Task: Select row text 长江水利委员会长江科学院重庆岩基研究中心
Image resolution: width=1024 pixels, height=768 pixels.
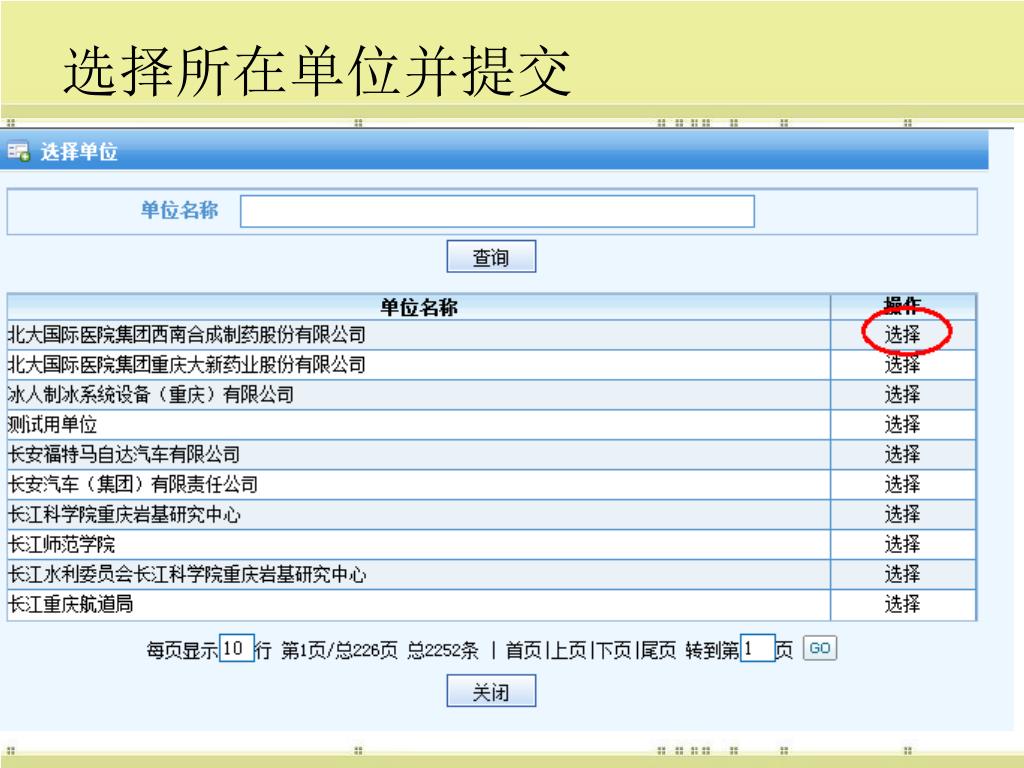Action: point(187,574)
